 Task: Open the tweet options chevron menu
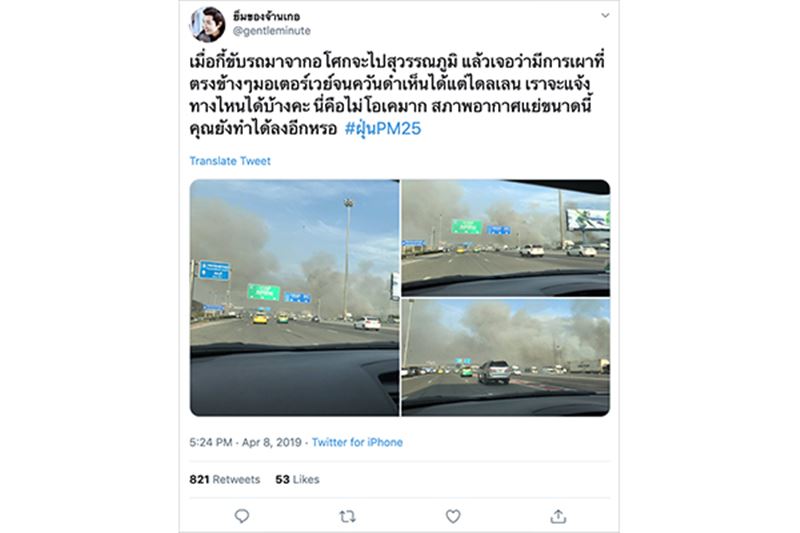pyautogui.click(x=605, y=15)
